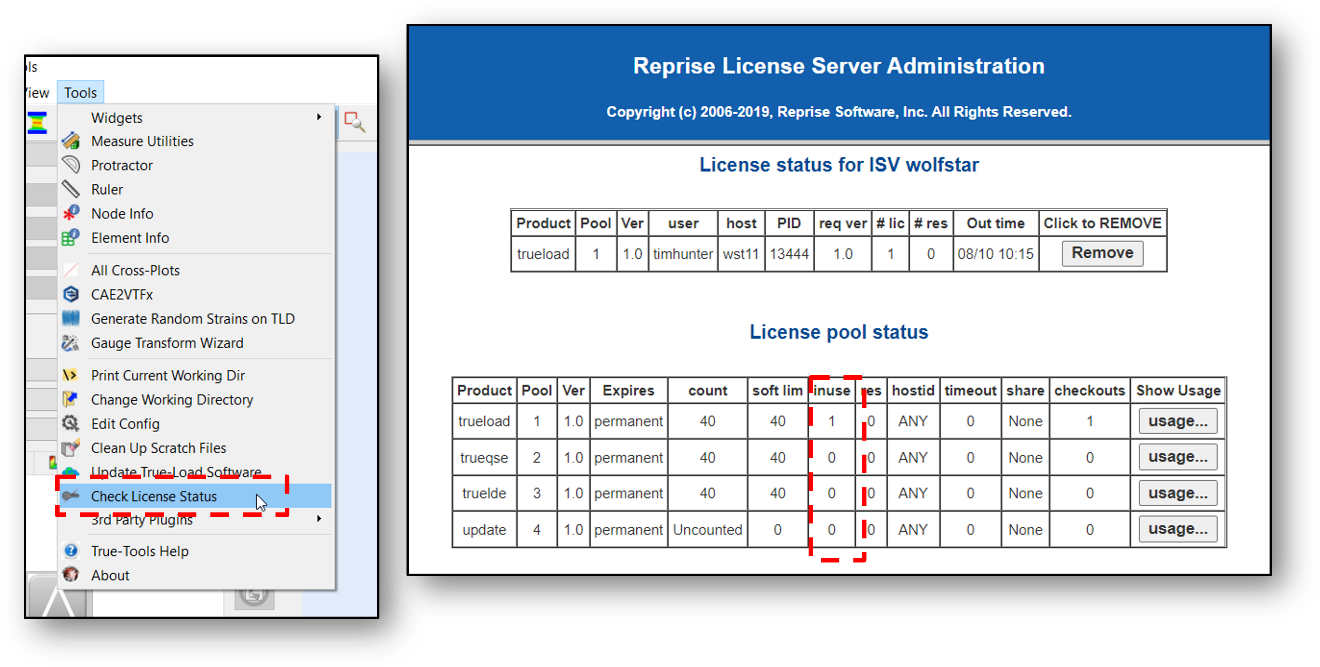The image size is (1320, 667).
Task: Click the Node Info icon
Action: [71, 213]
